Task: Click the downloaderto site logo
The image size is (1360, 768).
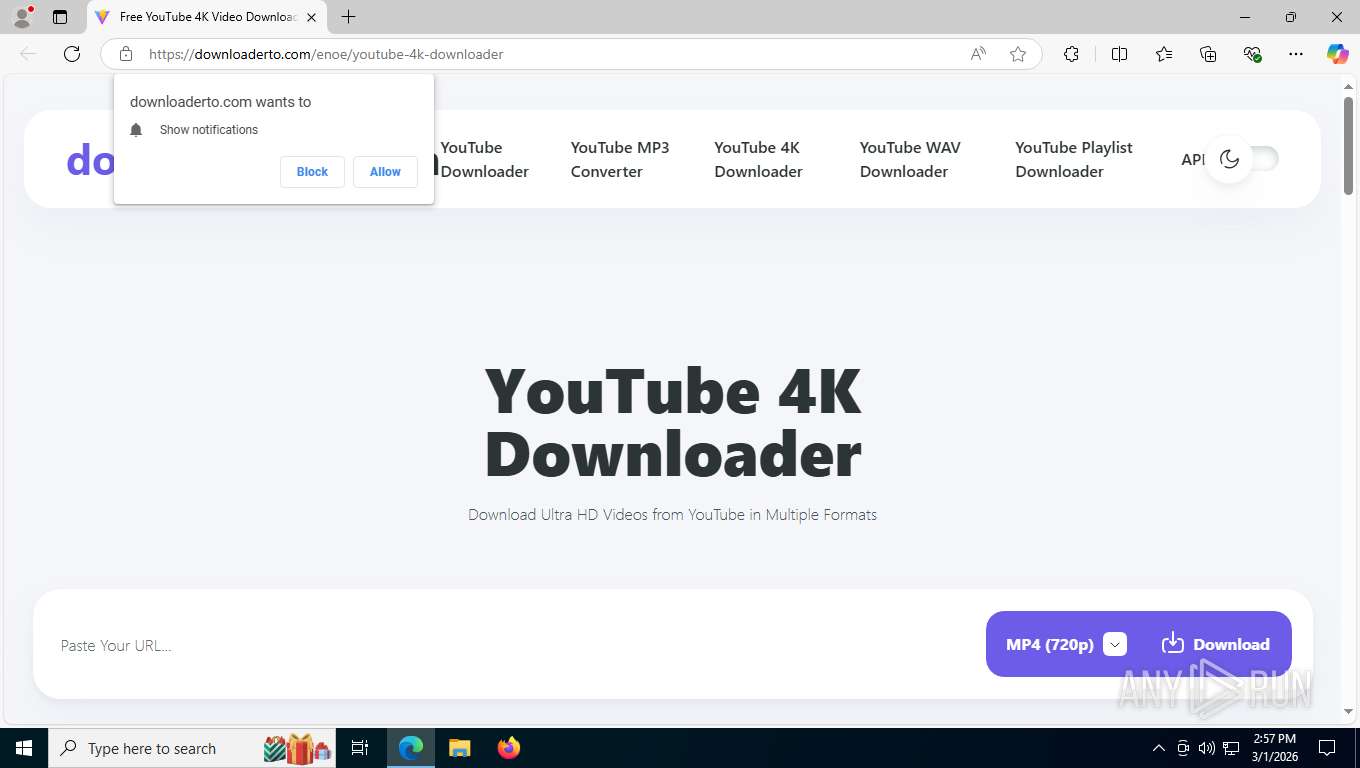Action: [90, 159]
